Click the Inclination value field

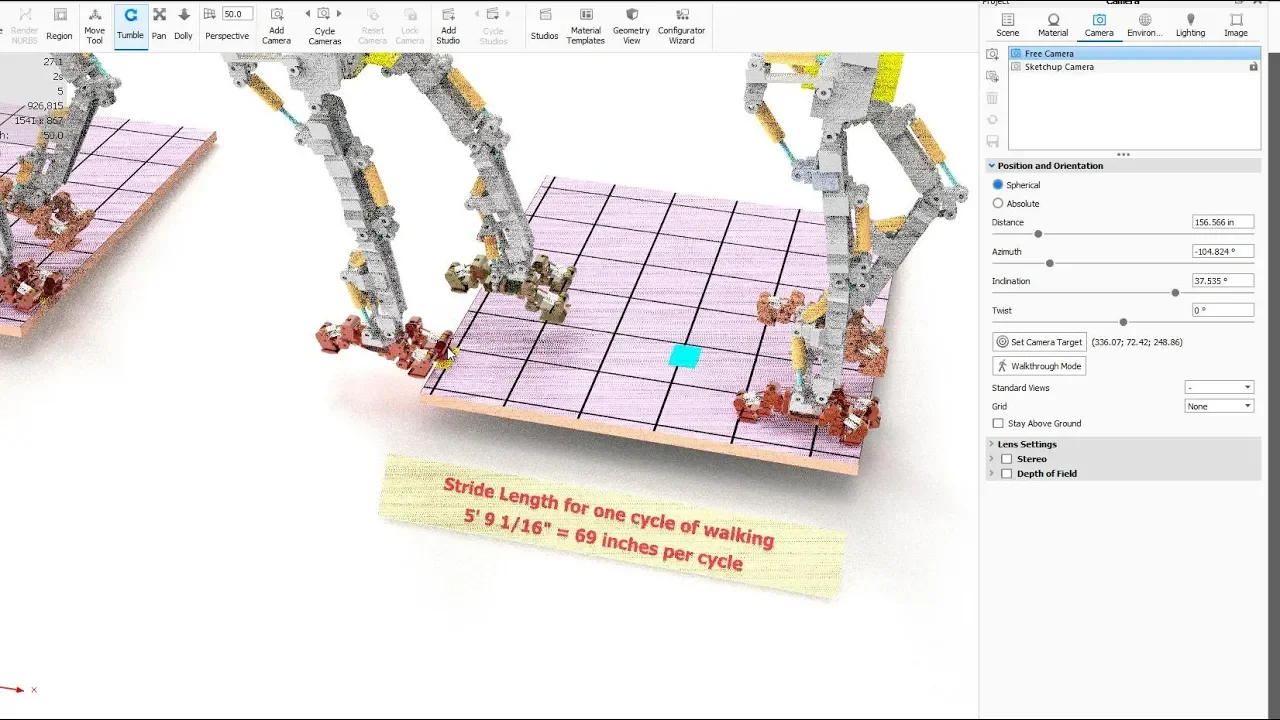click(1223, 281)
